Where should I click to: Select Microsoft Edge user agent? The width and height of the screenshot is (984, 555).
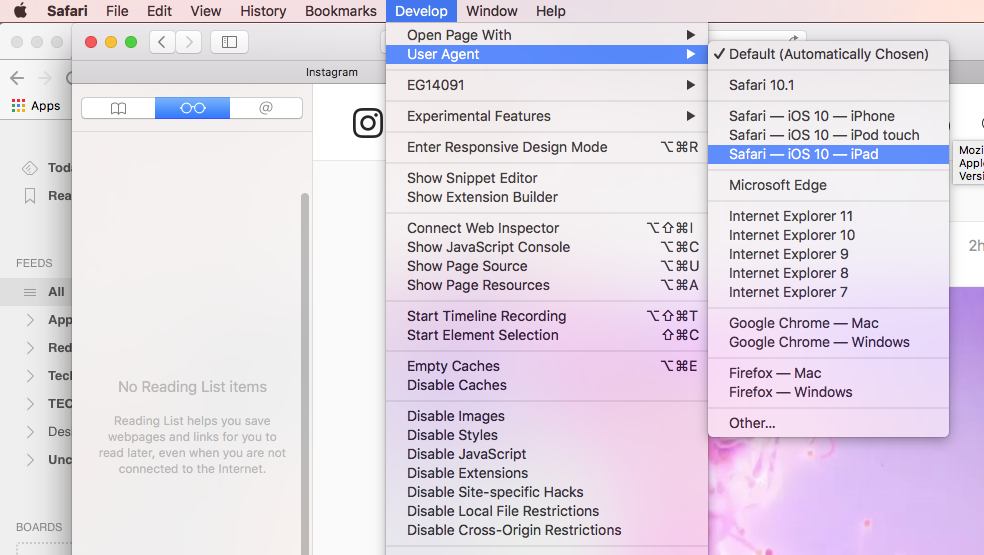coord(828,185)
